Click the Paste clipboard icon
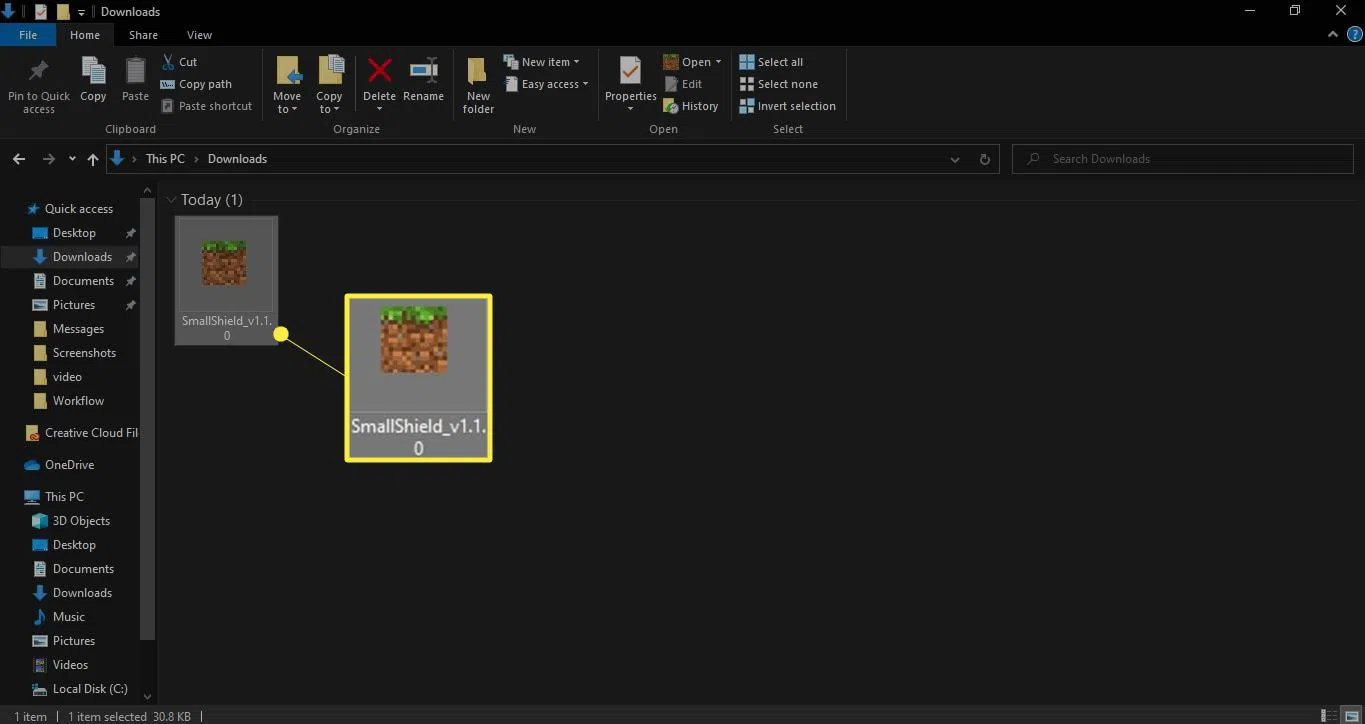This screenshot has width=1365, height=724. point(135,72)
